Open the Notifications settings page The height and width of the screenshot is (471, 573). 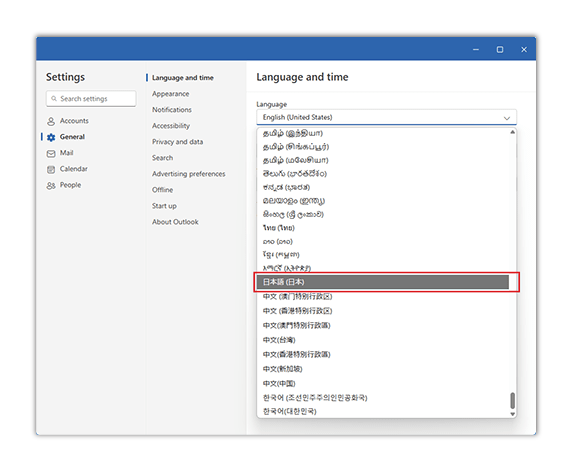tap(172, 110)
